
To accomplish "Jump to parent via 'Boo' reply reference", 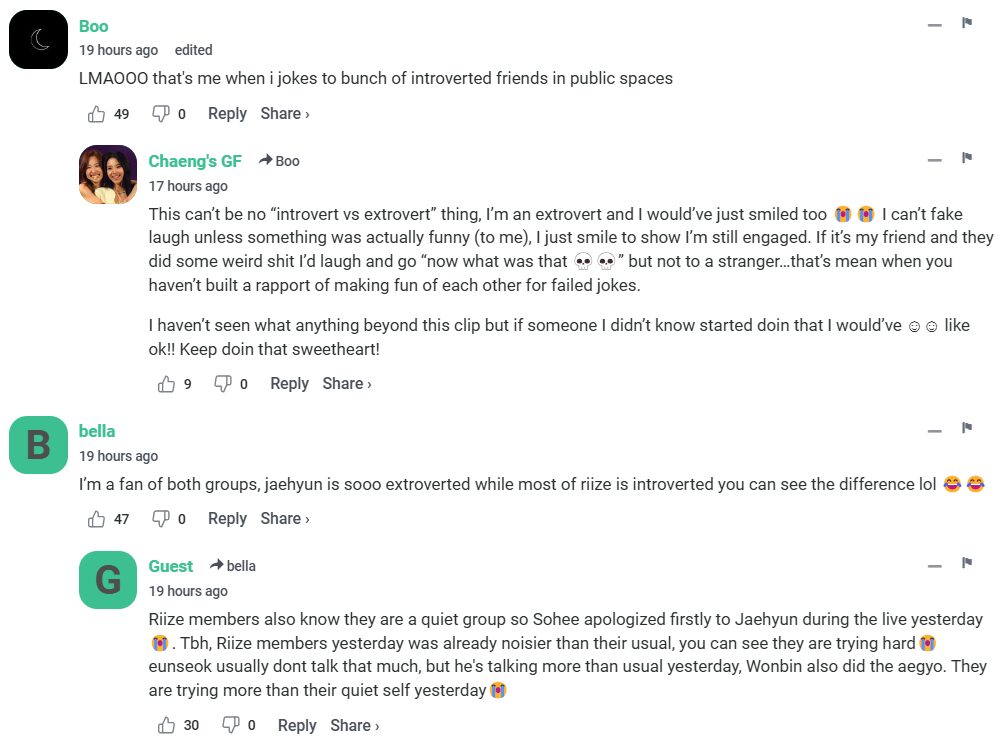I will click(x=280, y=161).
